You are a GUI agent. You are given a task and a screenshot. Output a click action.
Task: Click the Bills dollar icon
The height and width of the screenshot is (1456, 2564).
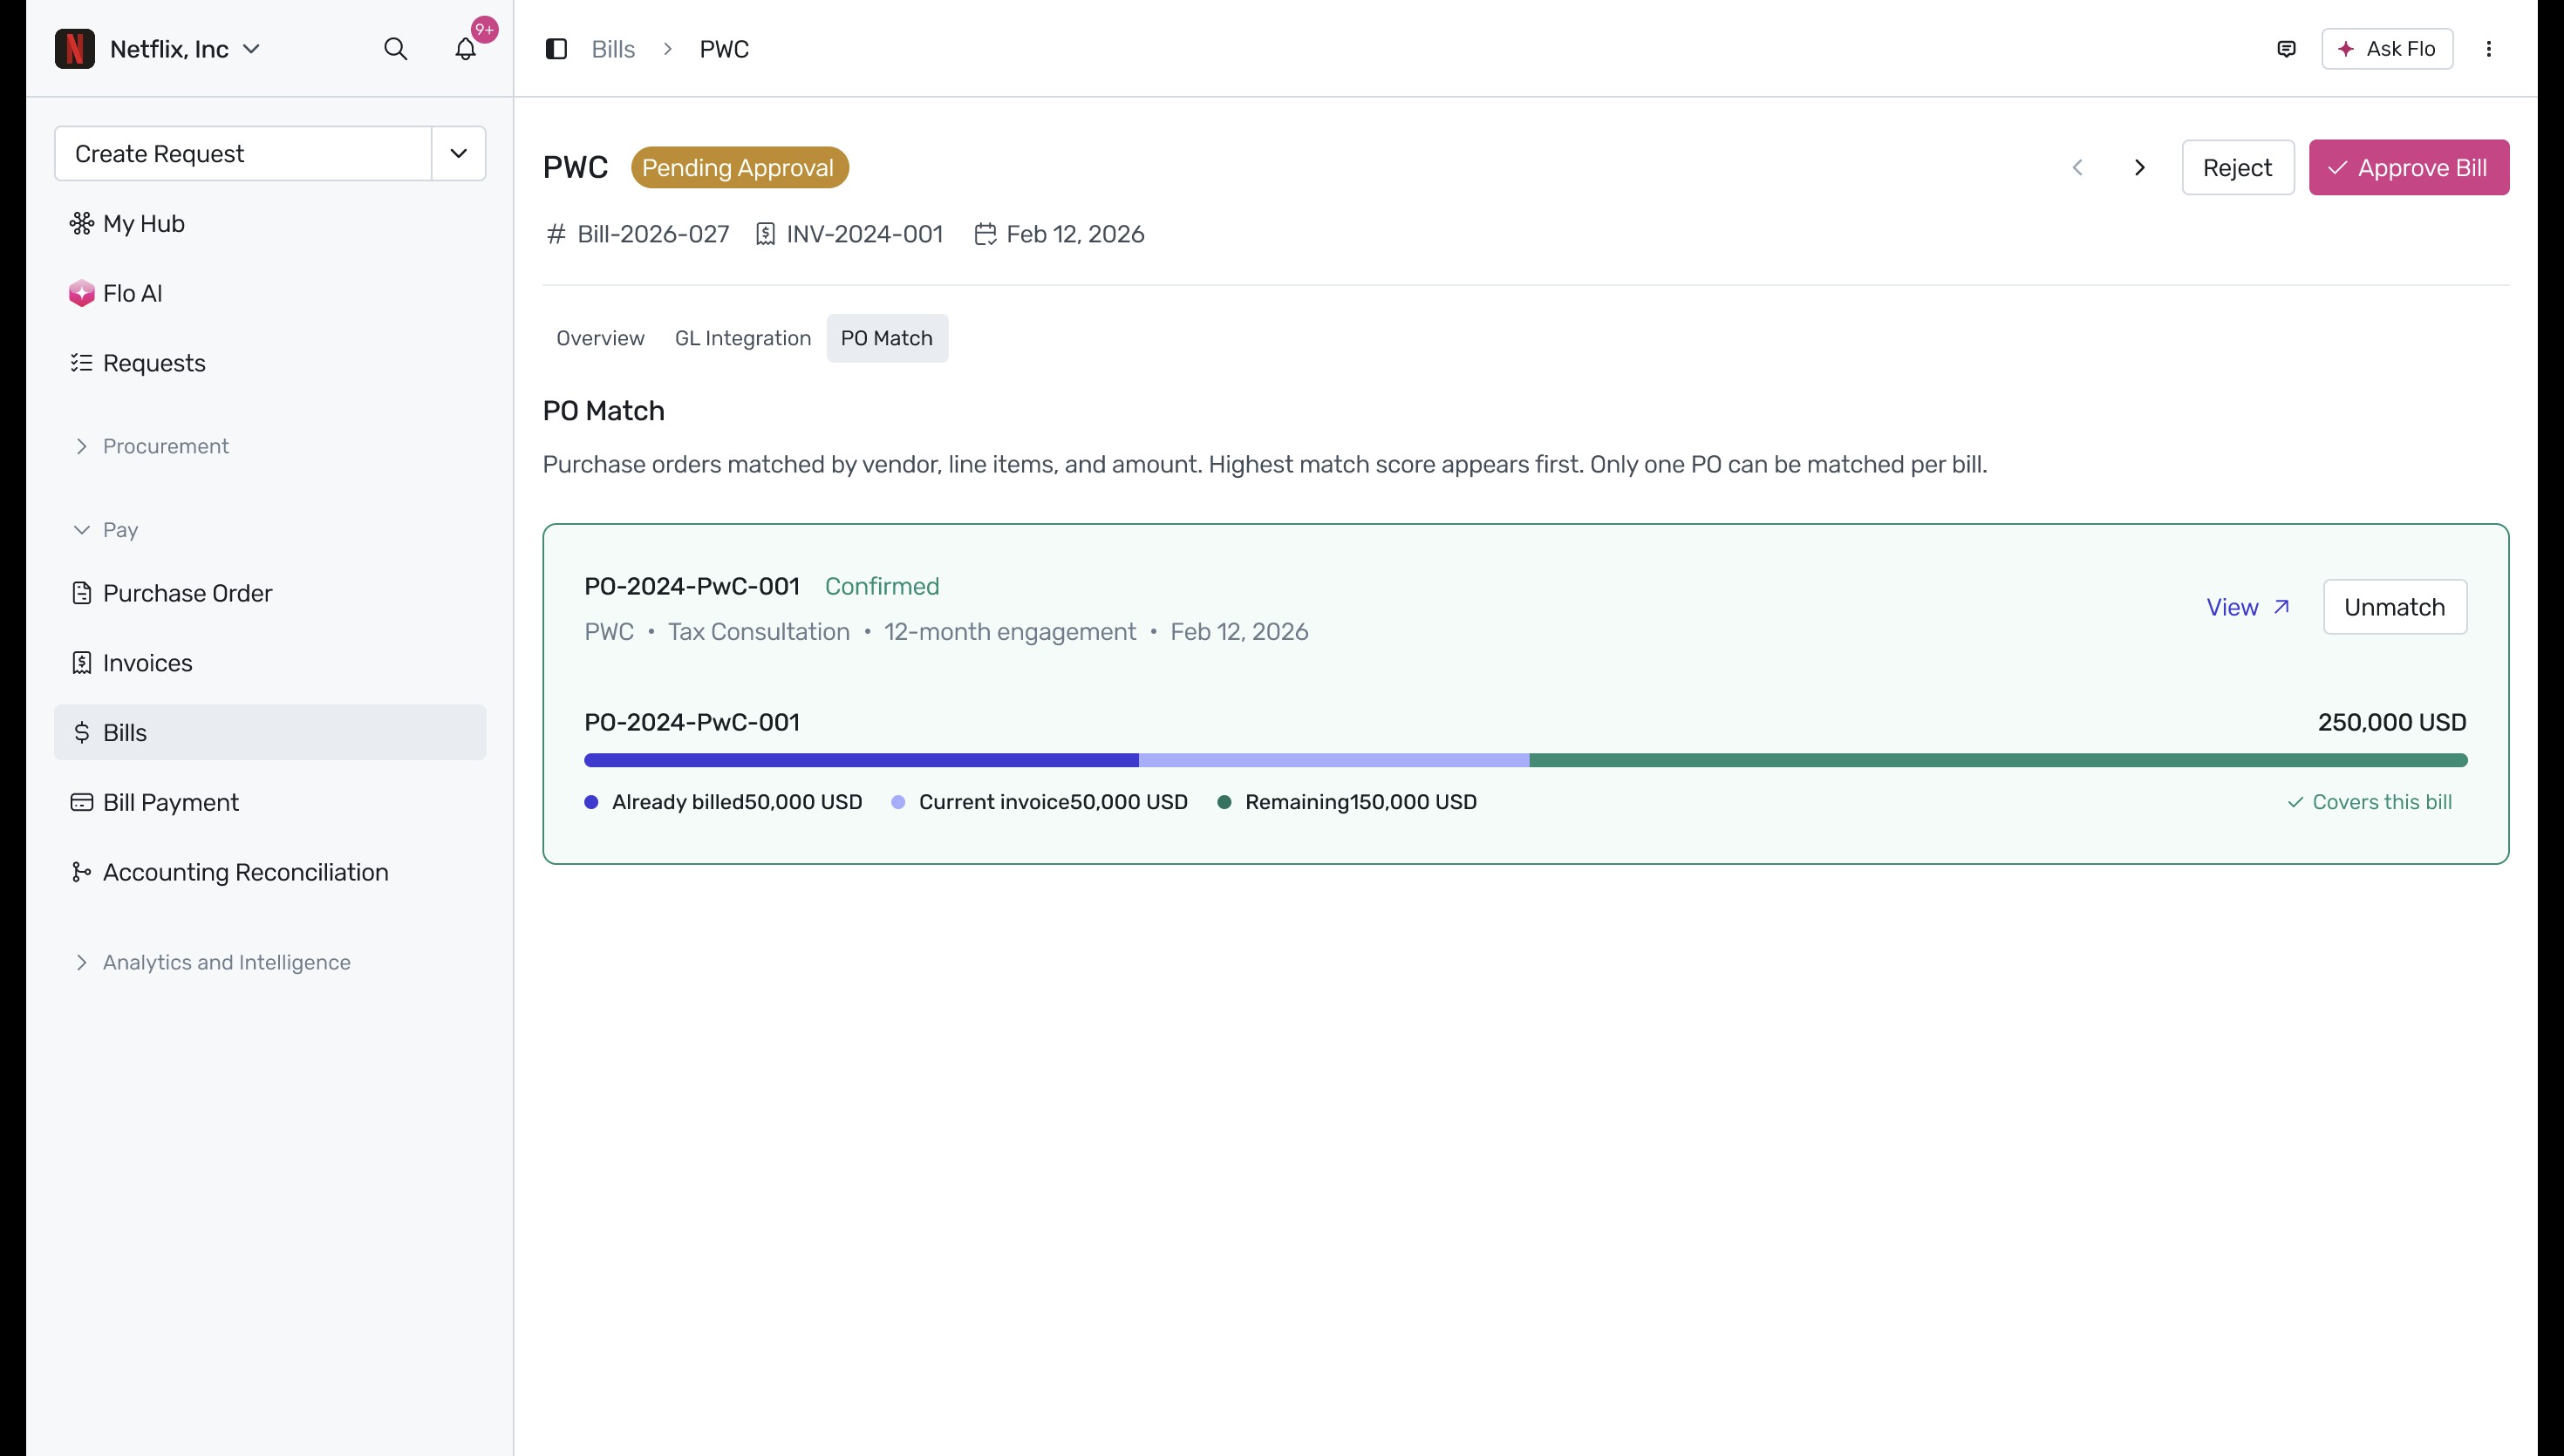click(x=81, y=733)
